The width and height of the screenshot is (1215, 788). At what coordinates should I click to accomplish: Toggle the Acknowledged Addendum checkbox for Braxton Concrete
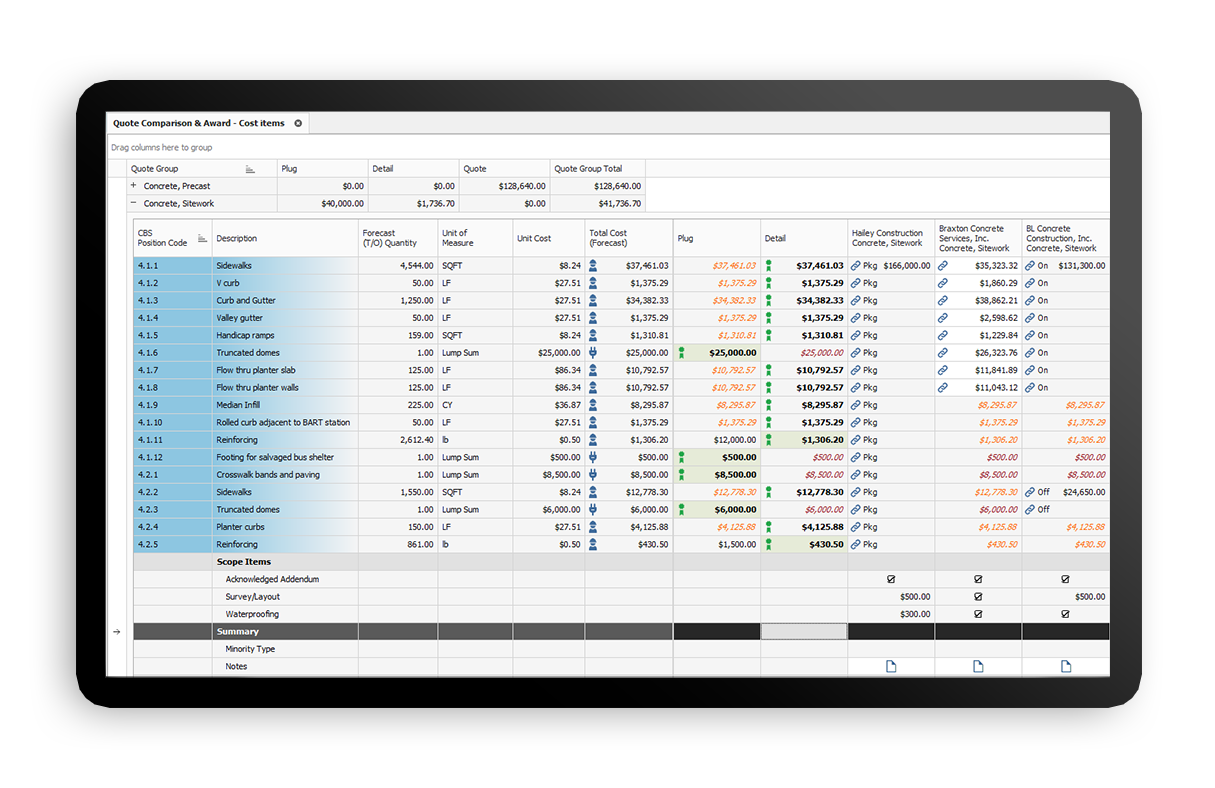tap(977, 578)
